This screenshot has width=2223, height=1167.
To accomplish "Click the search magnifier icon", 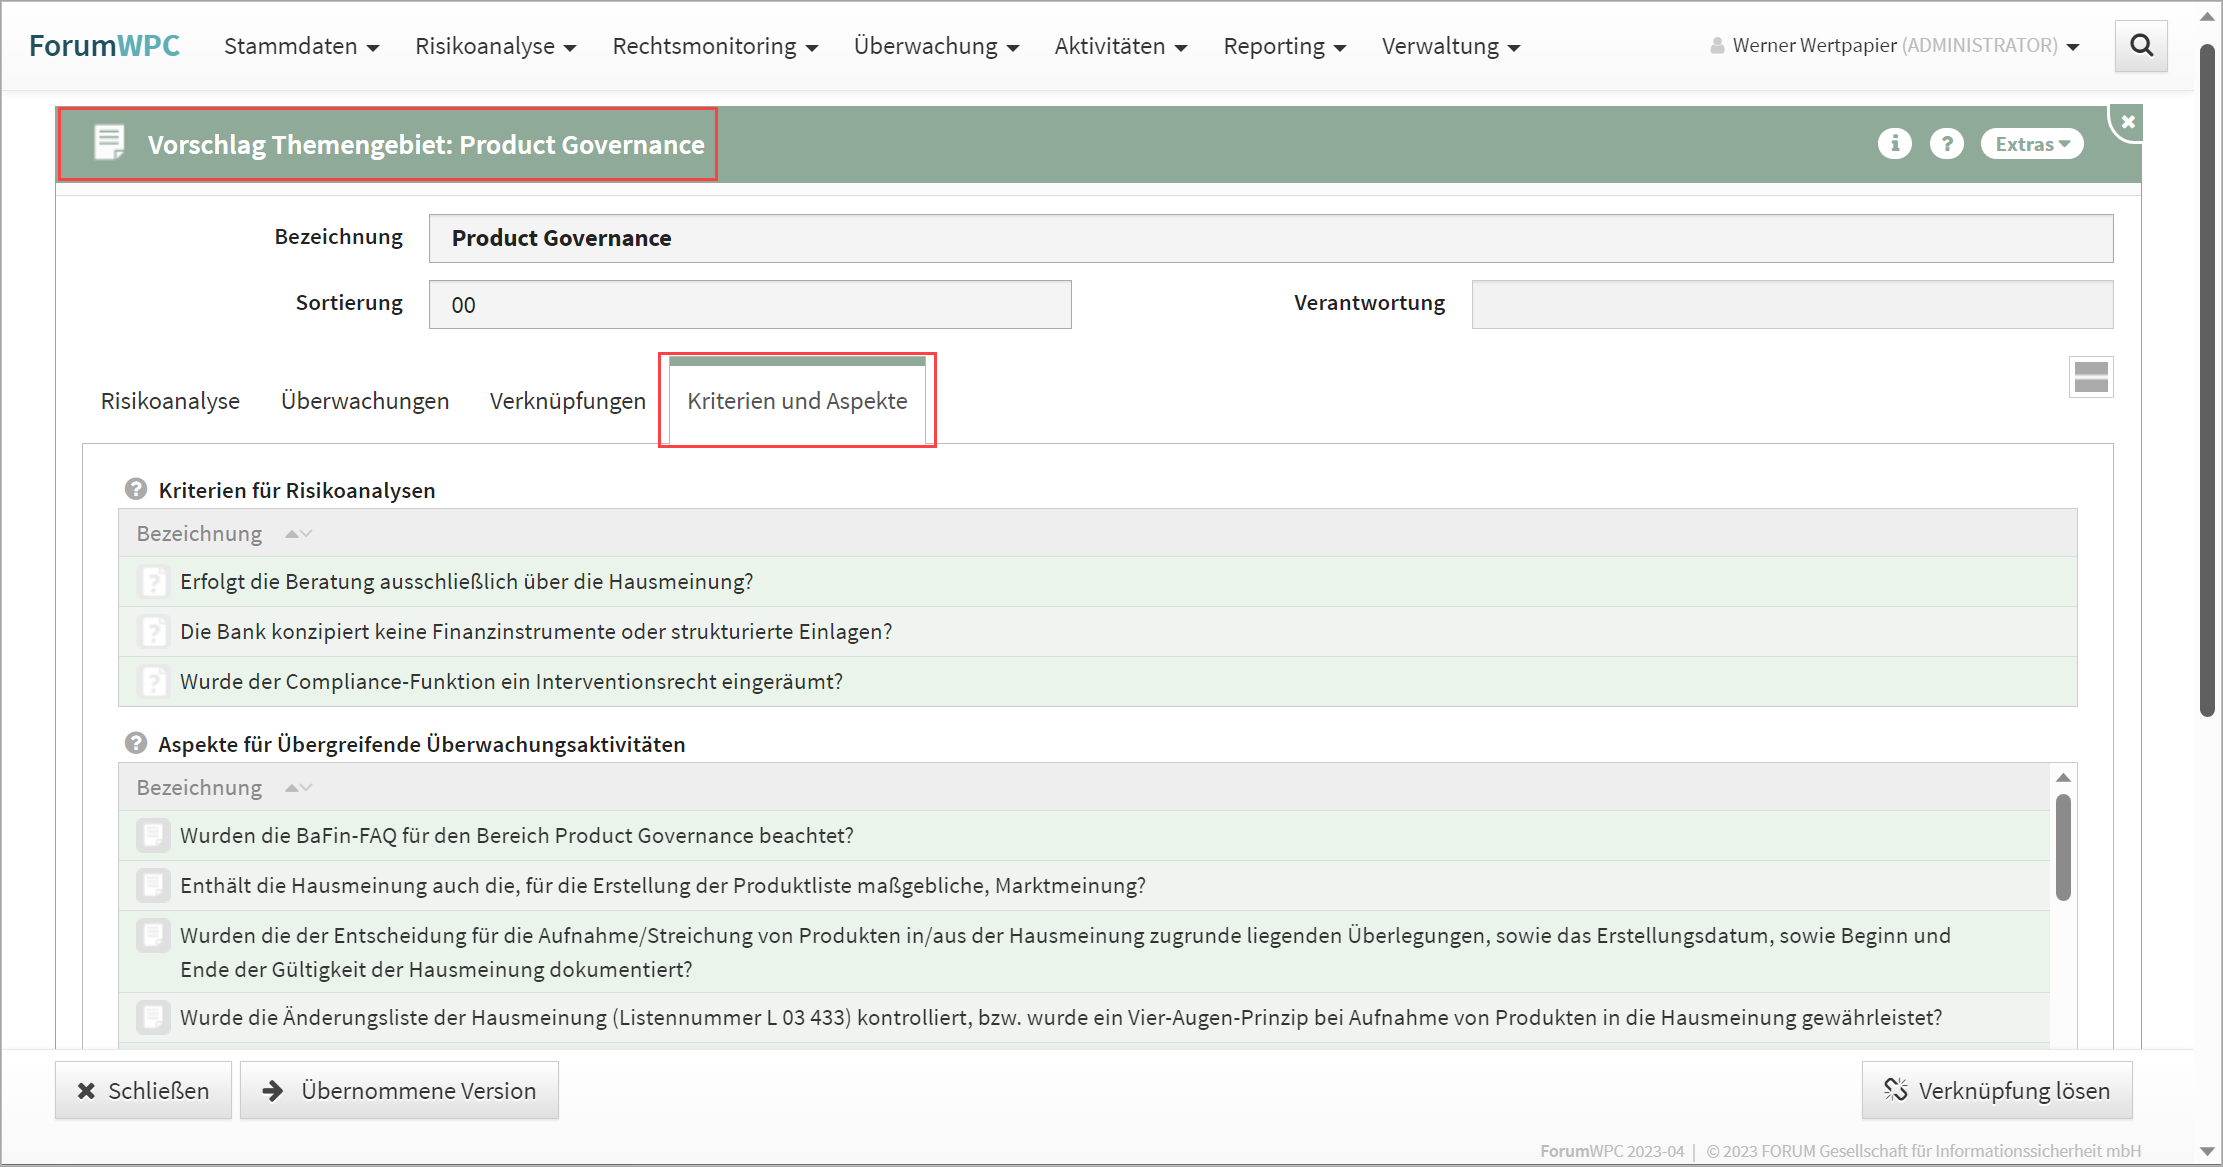I will [x=2141, y=46].
